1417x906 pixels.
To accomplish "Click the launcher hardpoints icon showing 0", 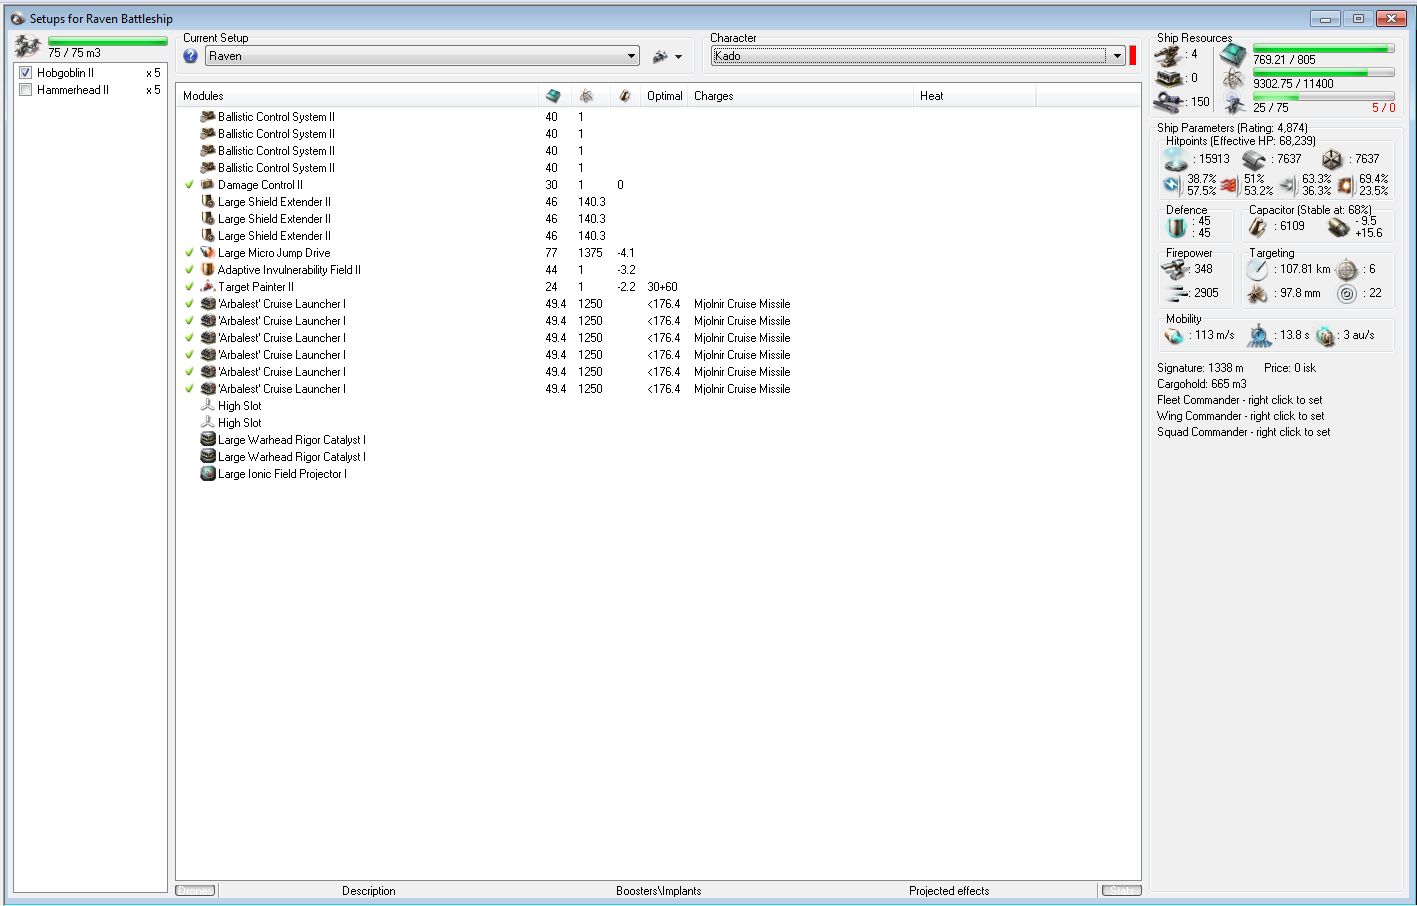I will 1170,78.
